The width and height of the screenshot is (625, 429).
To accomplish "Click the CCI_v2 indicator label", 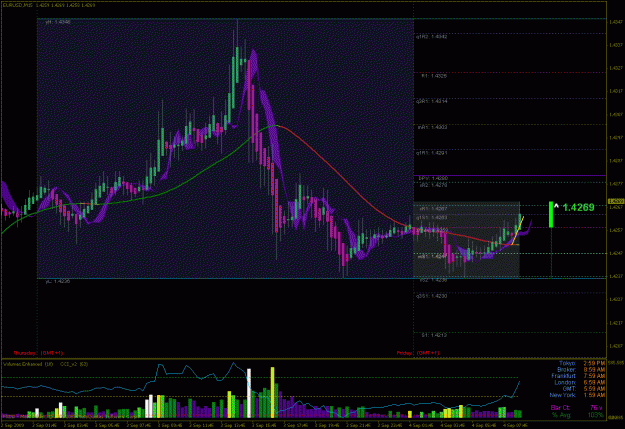I will pyautogui.click(x=74, y=364).
